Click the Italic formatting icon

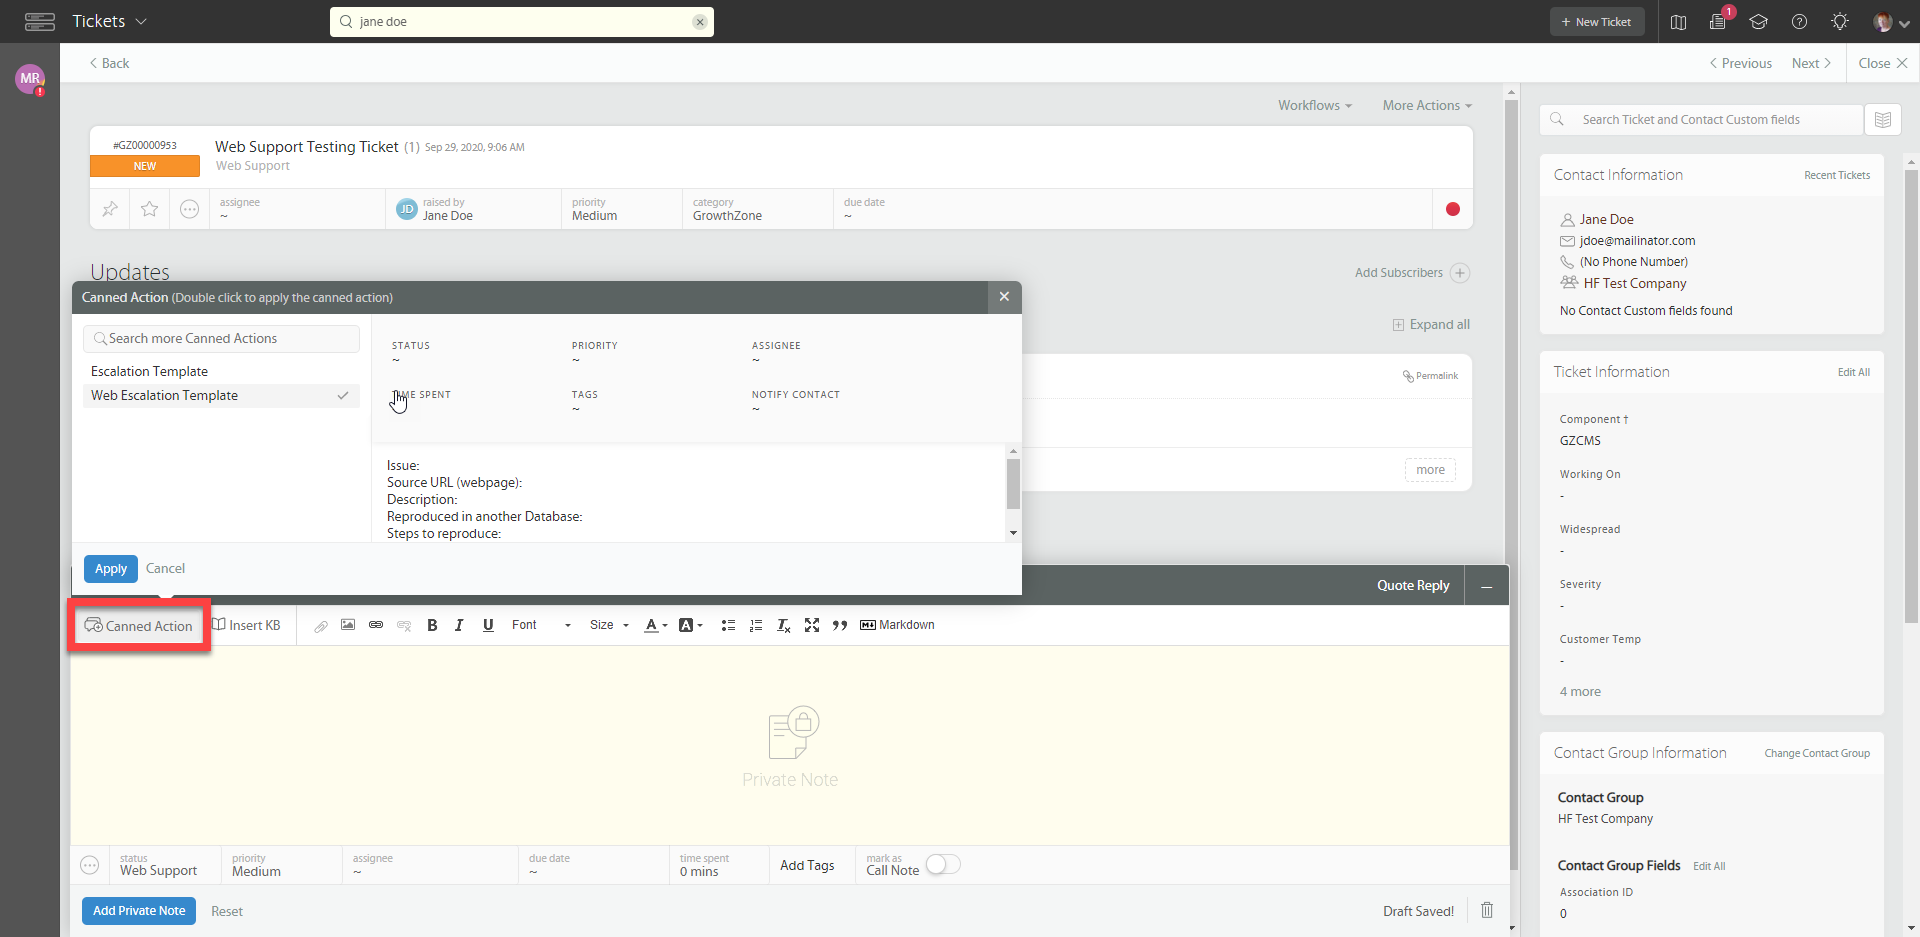pyautogui.click(x=459, y=625)
